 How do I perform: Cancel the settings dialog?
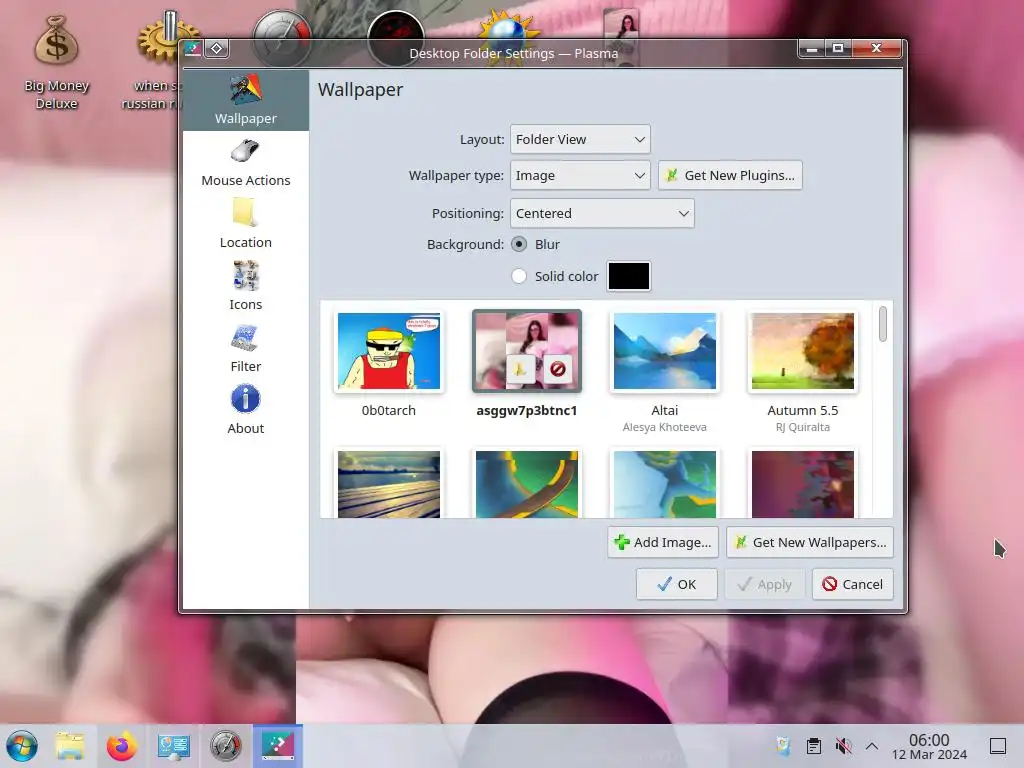tap(853, 584)
